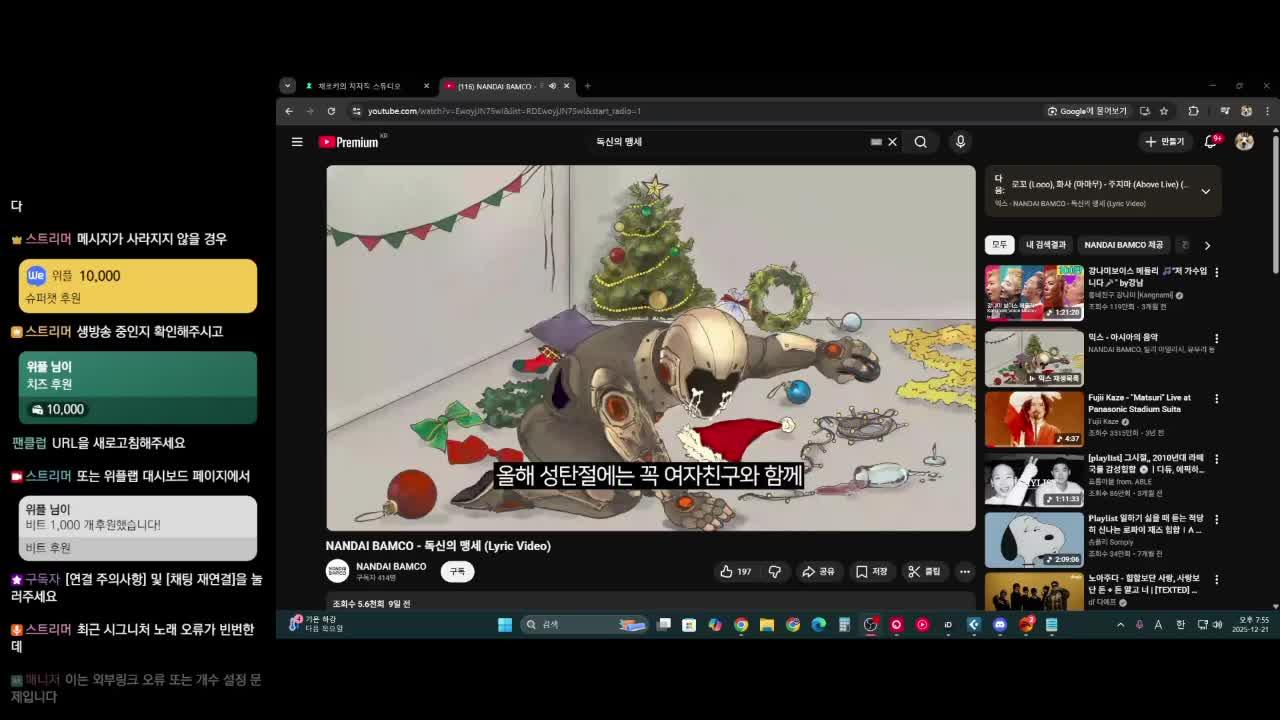
Task: Click the on-screen keyboard icon in the search bar
Action: click(x=875, y=142)
